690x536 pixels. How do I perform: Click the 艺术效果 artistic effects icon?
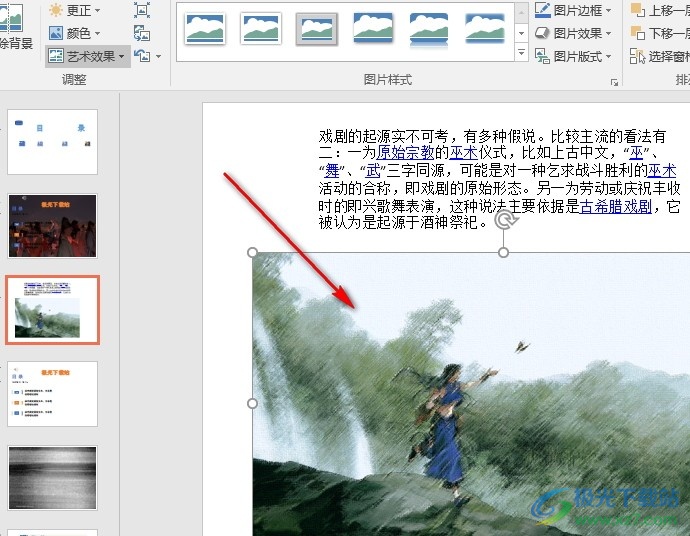[56, 56]
